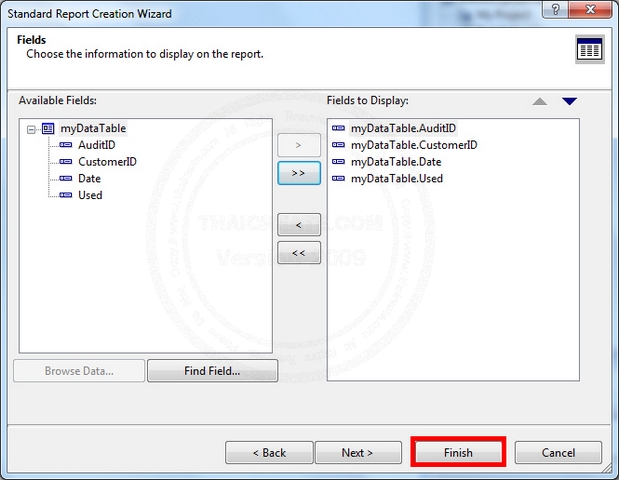Click the CustomerID field icon in Available Fields
The image size is (619, 480).
(x=66, y=161)
